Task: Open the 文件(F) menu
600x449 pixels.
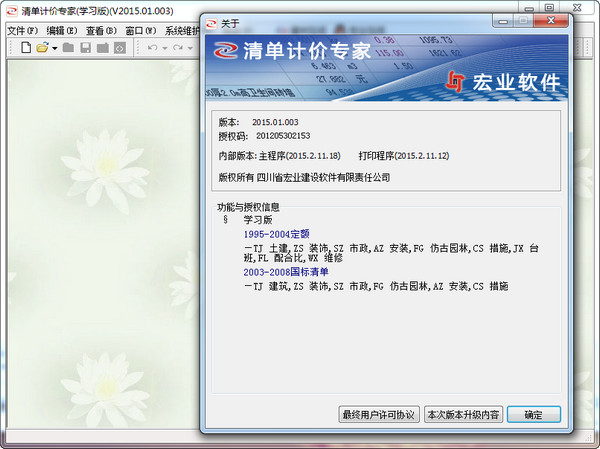Action: pyautogui.click(x=23, y=31)
